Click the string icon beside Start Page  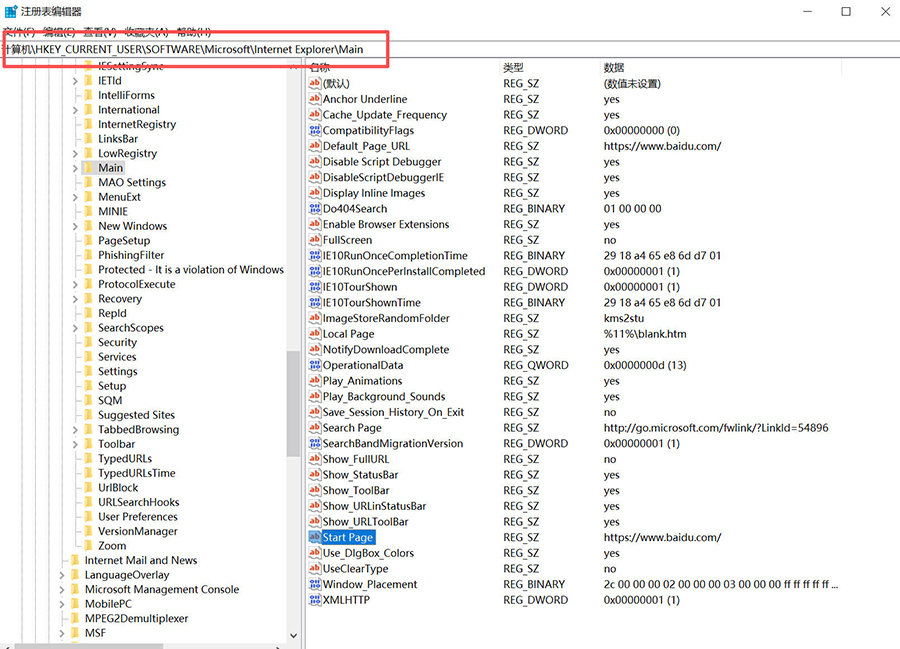[x=314, y=537]
